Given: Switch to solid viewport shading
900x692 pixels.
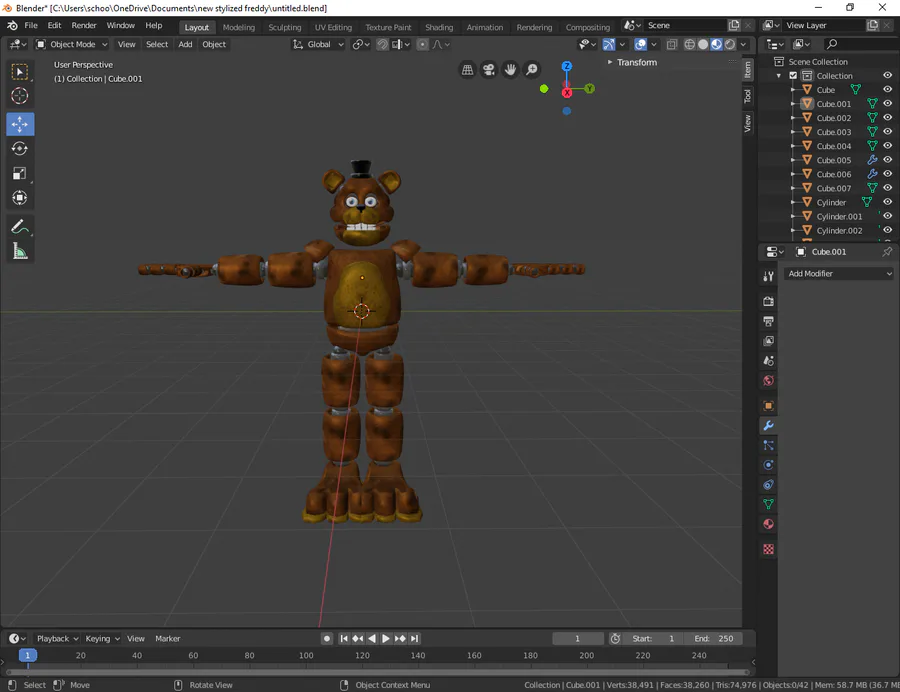Looking at the screenshot, I should (703, 44).
